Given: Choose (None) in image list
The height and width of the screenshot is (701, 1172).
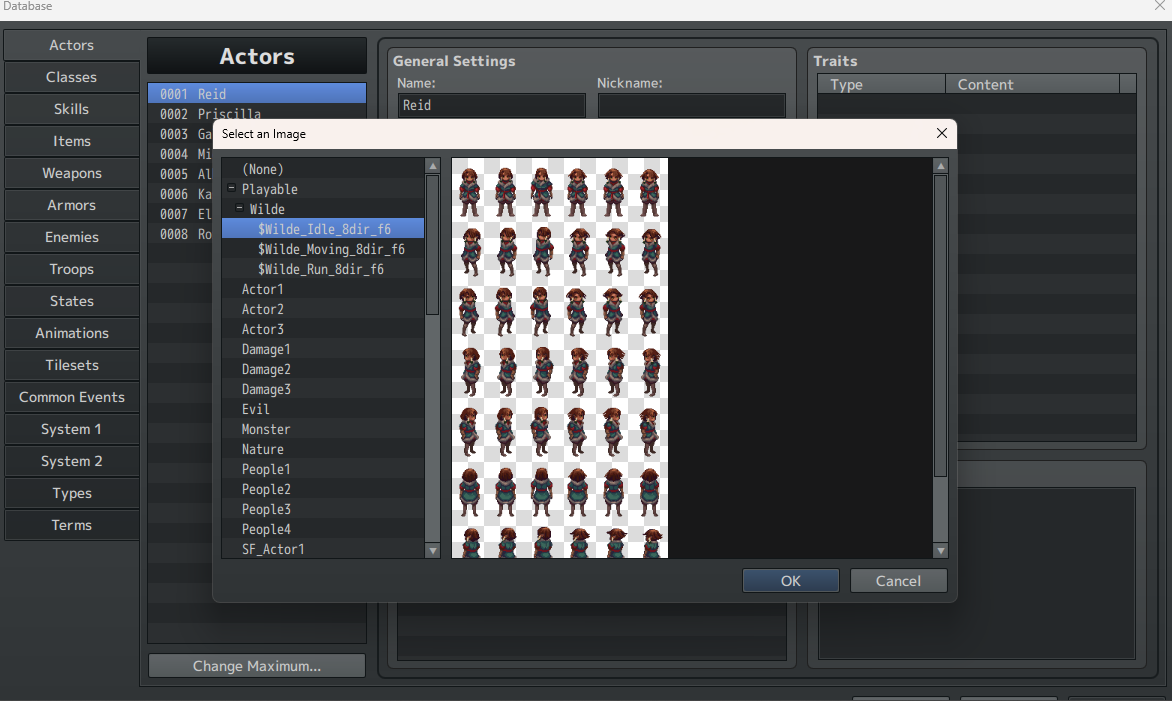Looking at the screenshot, I should point(323,169).
